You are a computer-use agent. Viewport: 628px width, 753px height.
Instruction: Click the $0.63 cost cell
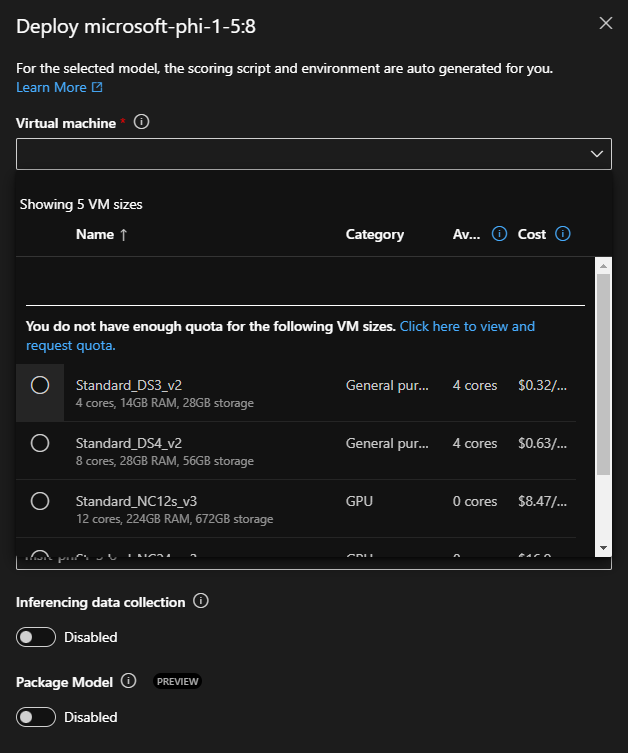pyautogui.click(x=542, y=443)
